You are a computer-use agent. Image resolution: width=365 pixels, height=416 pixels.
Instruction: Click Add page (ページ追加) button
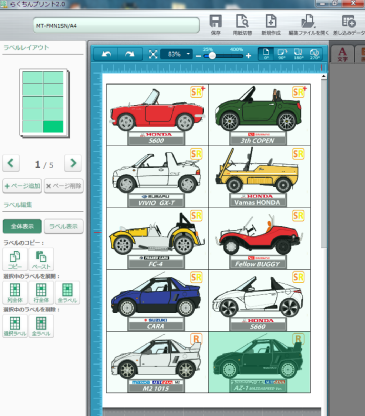22,186
